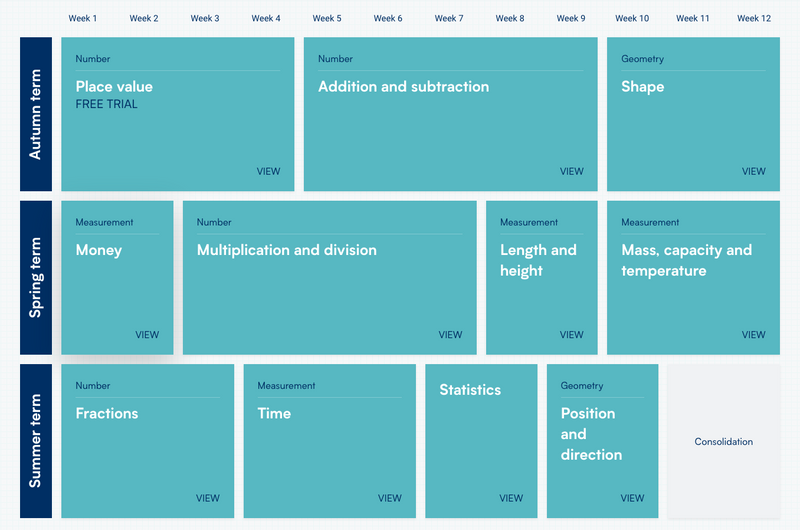Click the Week 12 column header
The image size is (800, 530).
(754, 18)
